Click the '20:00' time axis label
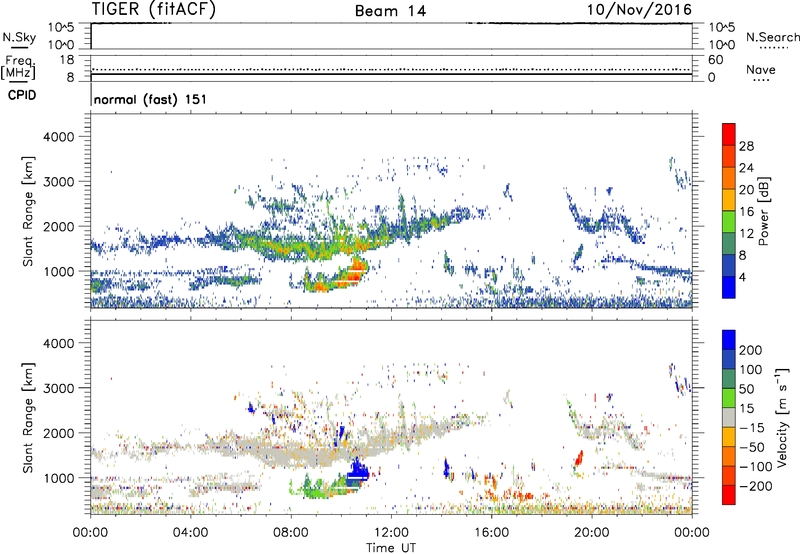The height and width of the screenshot is (554, 800). 592,533
